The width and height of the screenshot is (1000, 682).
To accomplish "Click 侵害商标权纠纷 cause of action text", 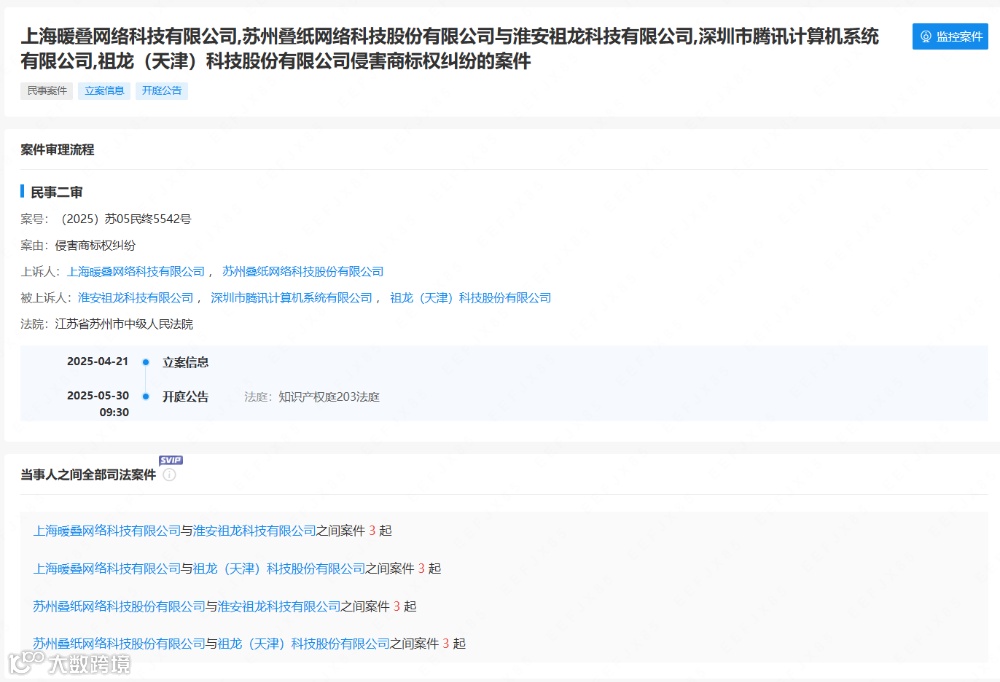I will click(x=95, y=246).
